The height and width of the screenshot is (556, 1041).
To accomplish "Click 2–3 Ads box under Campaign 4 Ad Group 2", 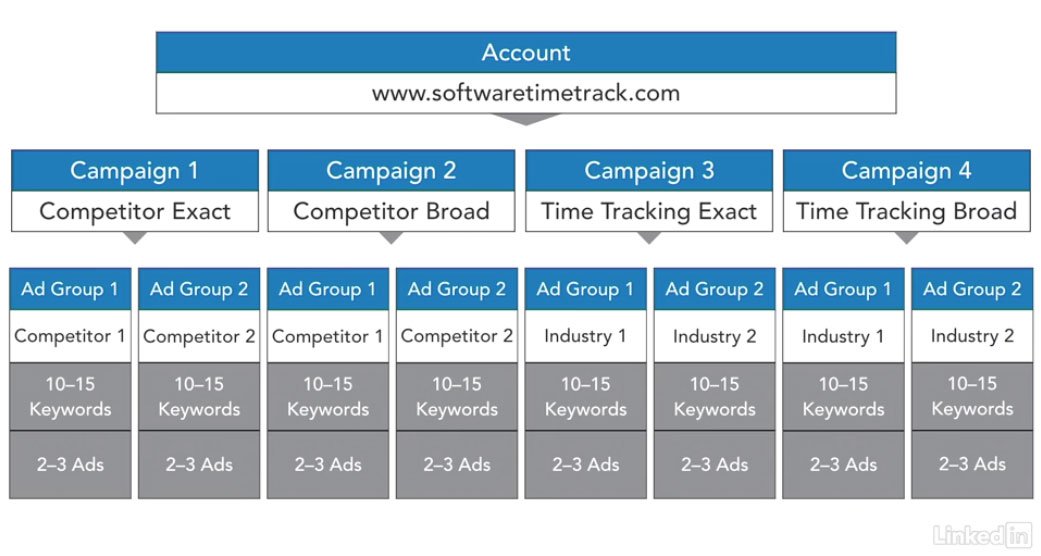I will coord(972,464).
